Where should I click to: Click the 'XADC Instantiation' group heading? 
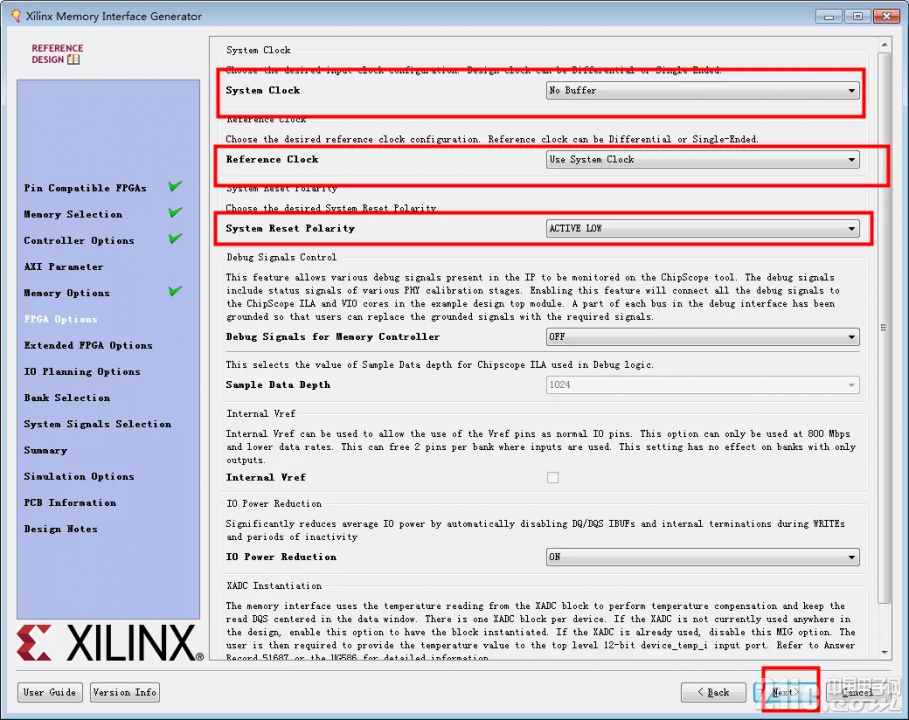(x=274, y=586)
